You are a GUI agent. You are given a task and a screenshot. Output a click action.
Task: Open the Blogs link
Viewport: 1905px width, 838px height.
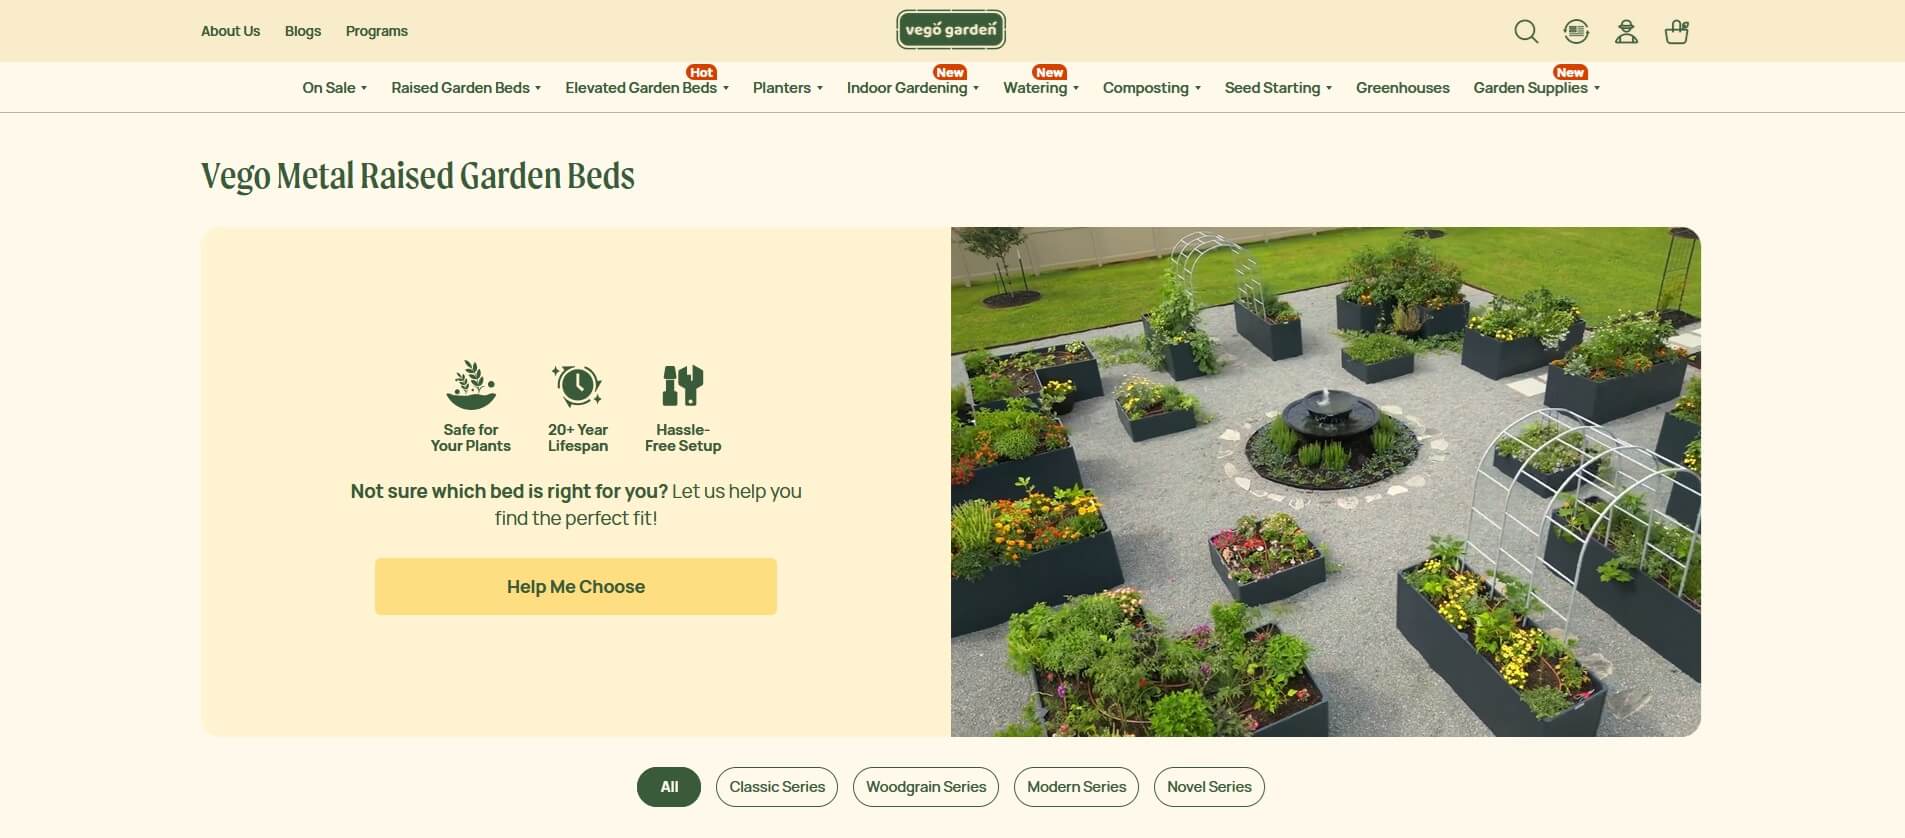click(x=303, y=31)
